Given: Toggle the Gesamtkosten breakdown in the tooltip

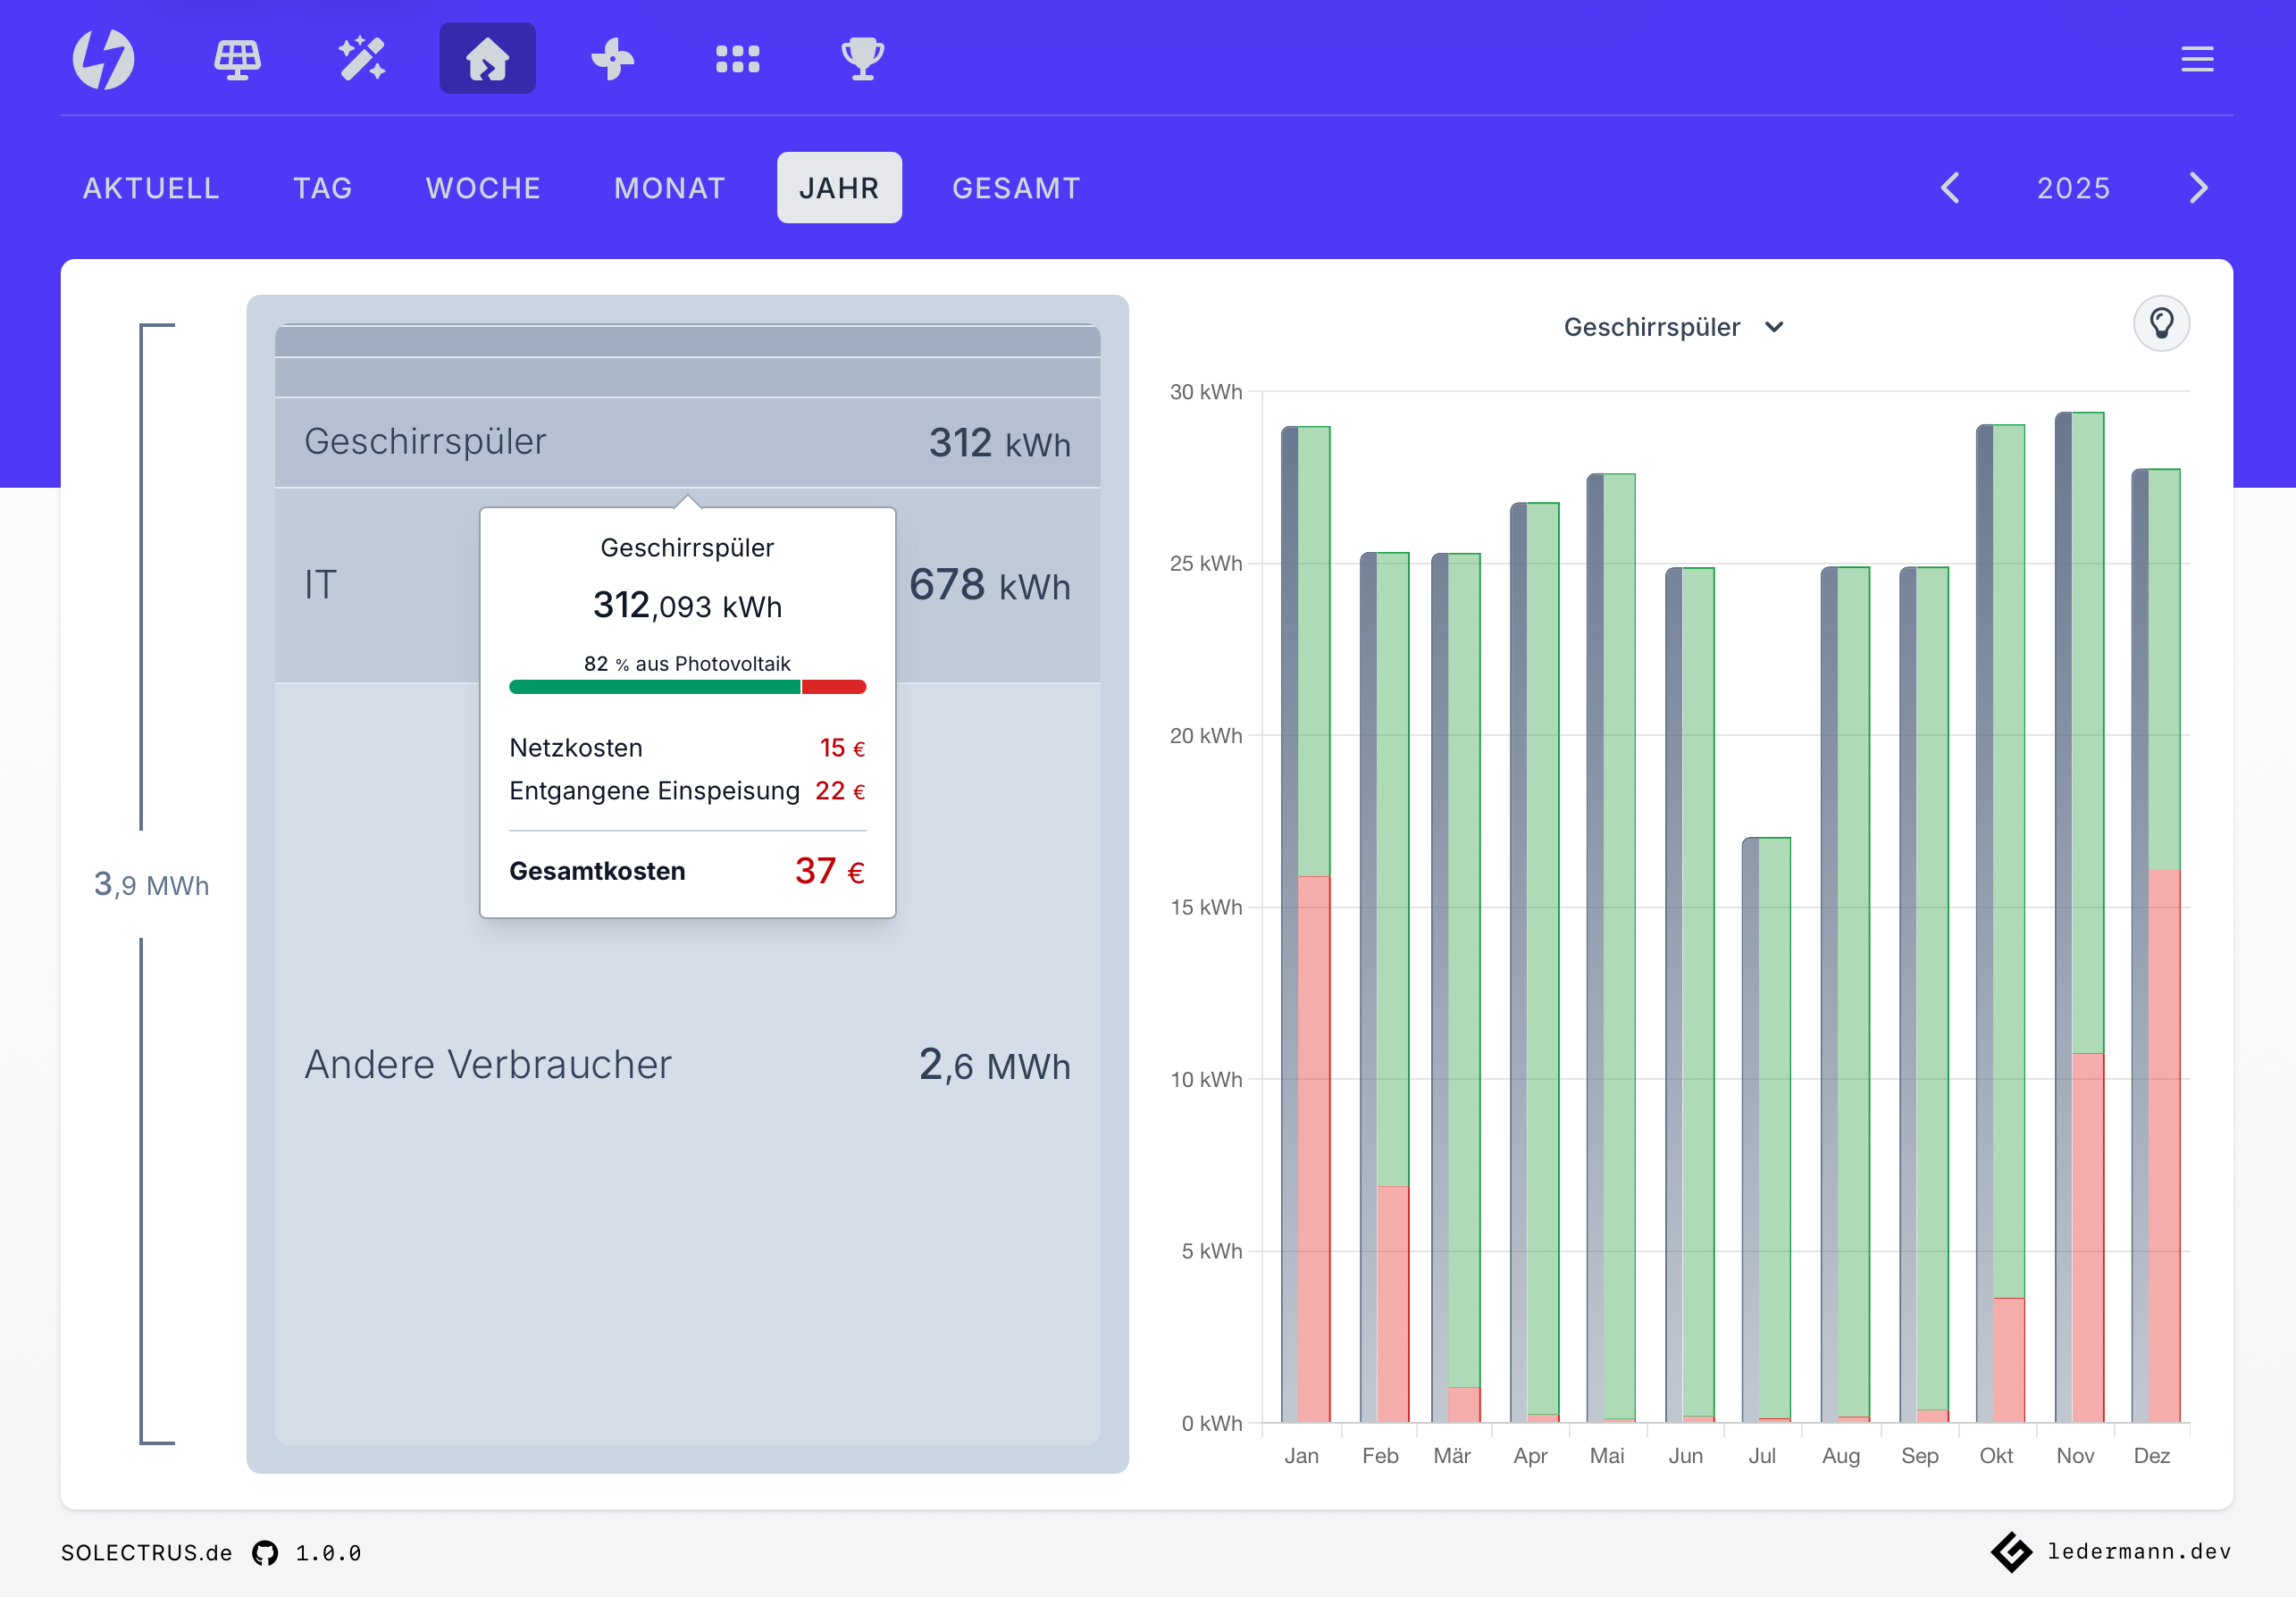Looking at the screenshot, I should click(x=687, y=870).
